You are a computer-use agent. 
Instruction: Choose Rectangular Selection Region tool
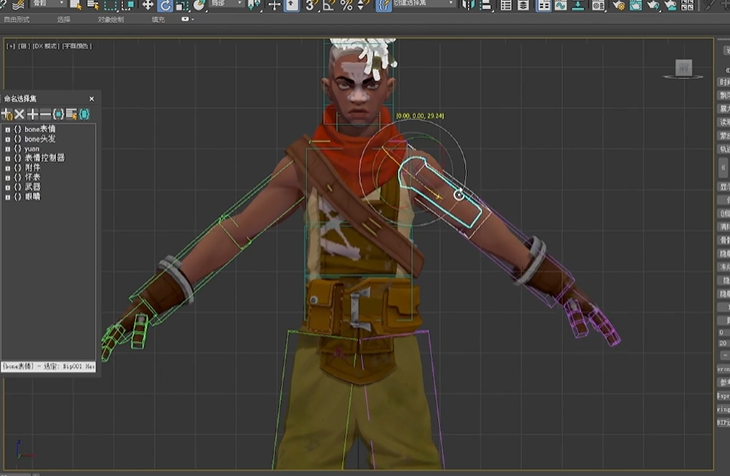point(110,5)
